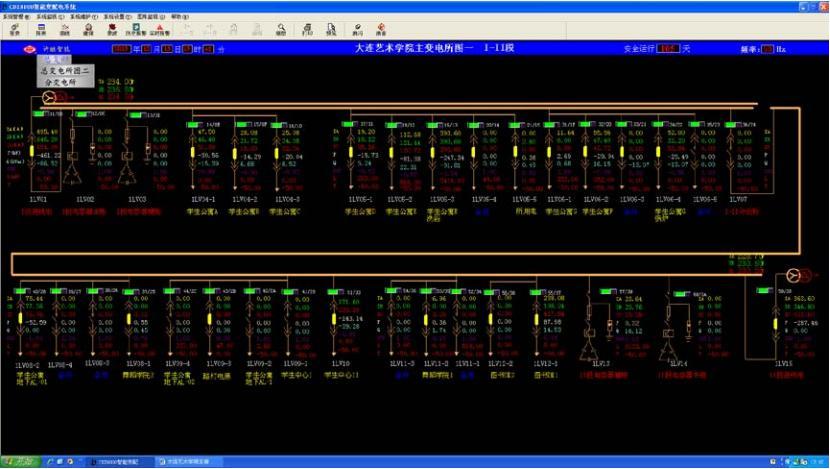Open the print preview toolbar icon
This screenshot has width=830, height=469.
(330, 30)
